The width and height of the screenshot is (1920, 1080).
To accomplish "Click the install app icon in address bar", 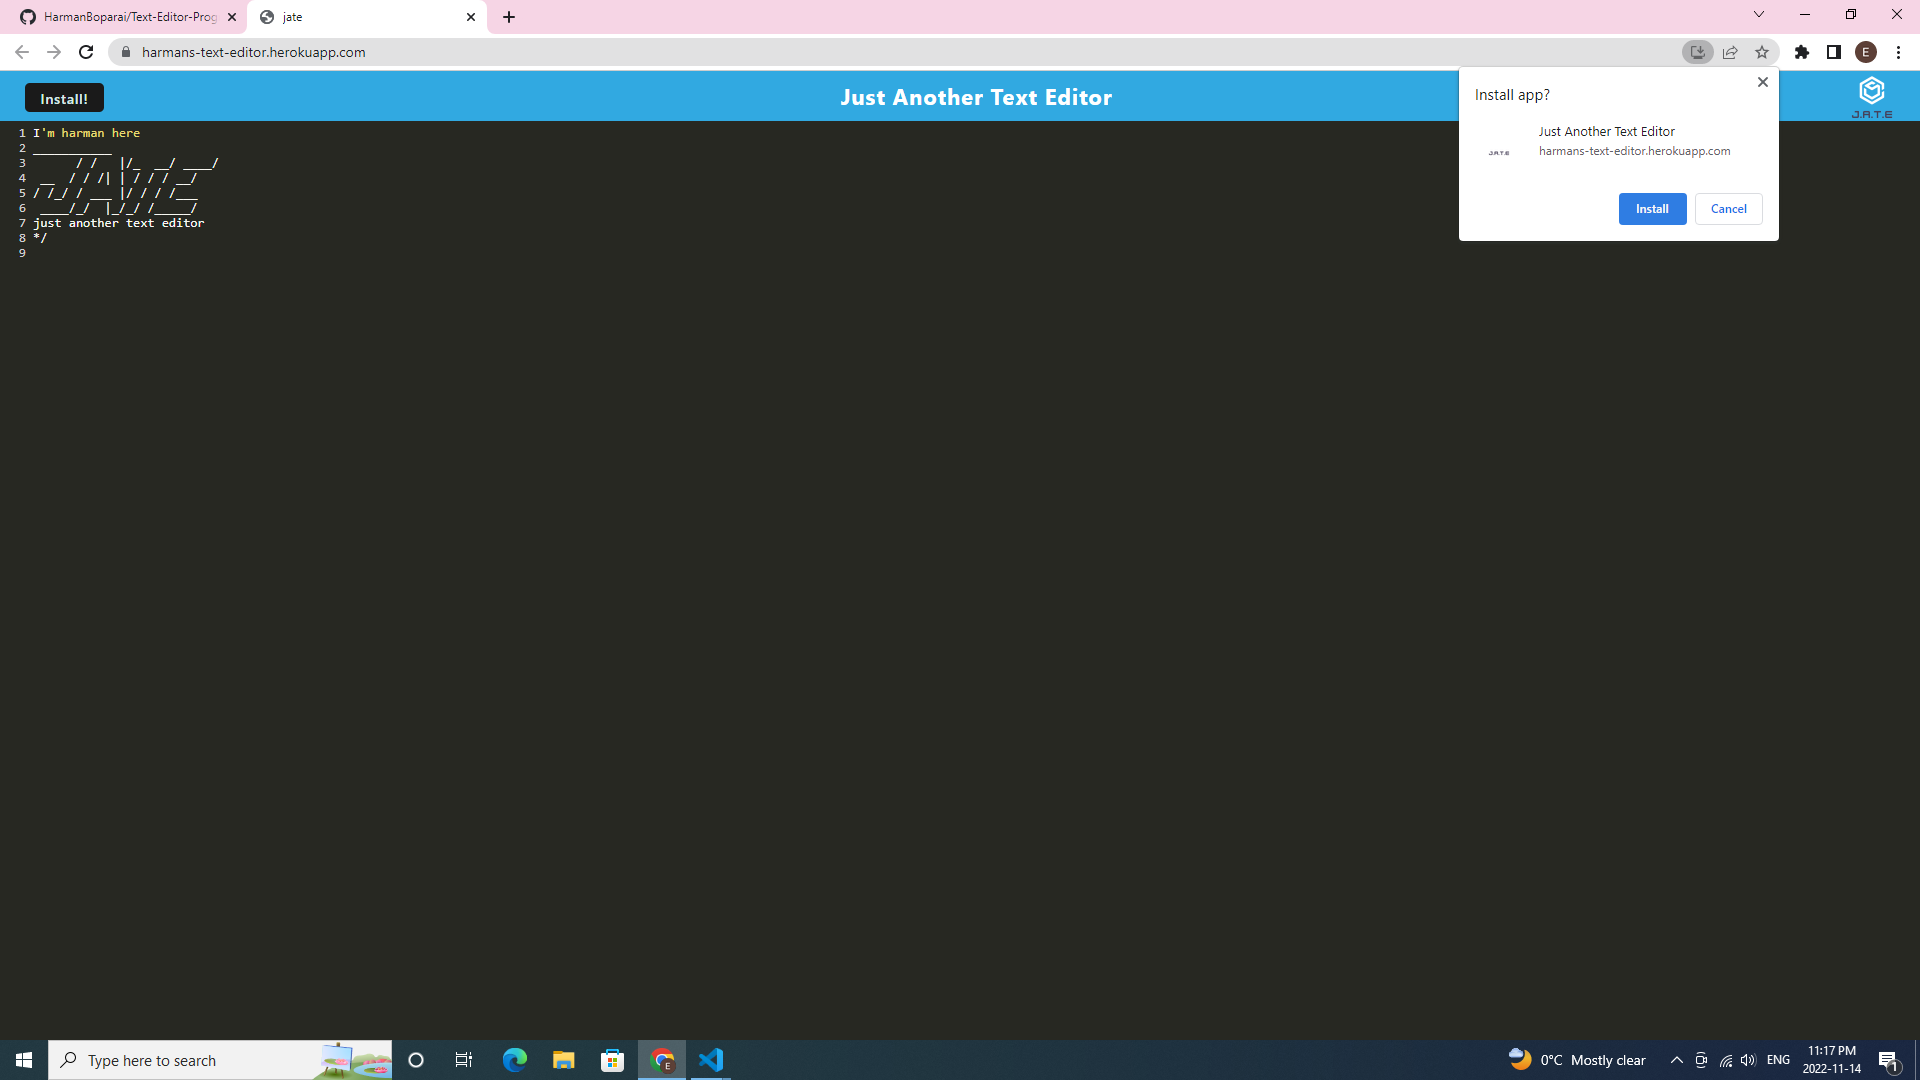I will (x=1697, y=52).
